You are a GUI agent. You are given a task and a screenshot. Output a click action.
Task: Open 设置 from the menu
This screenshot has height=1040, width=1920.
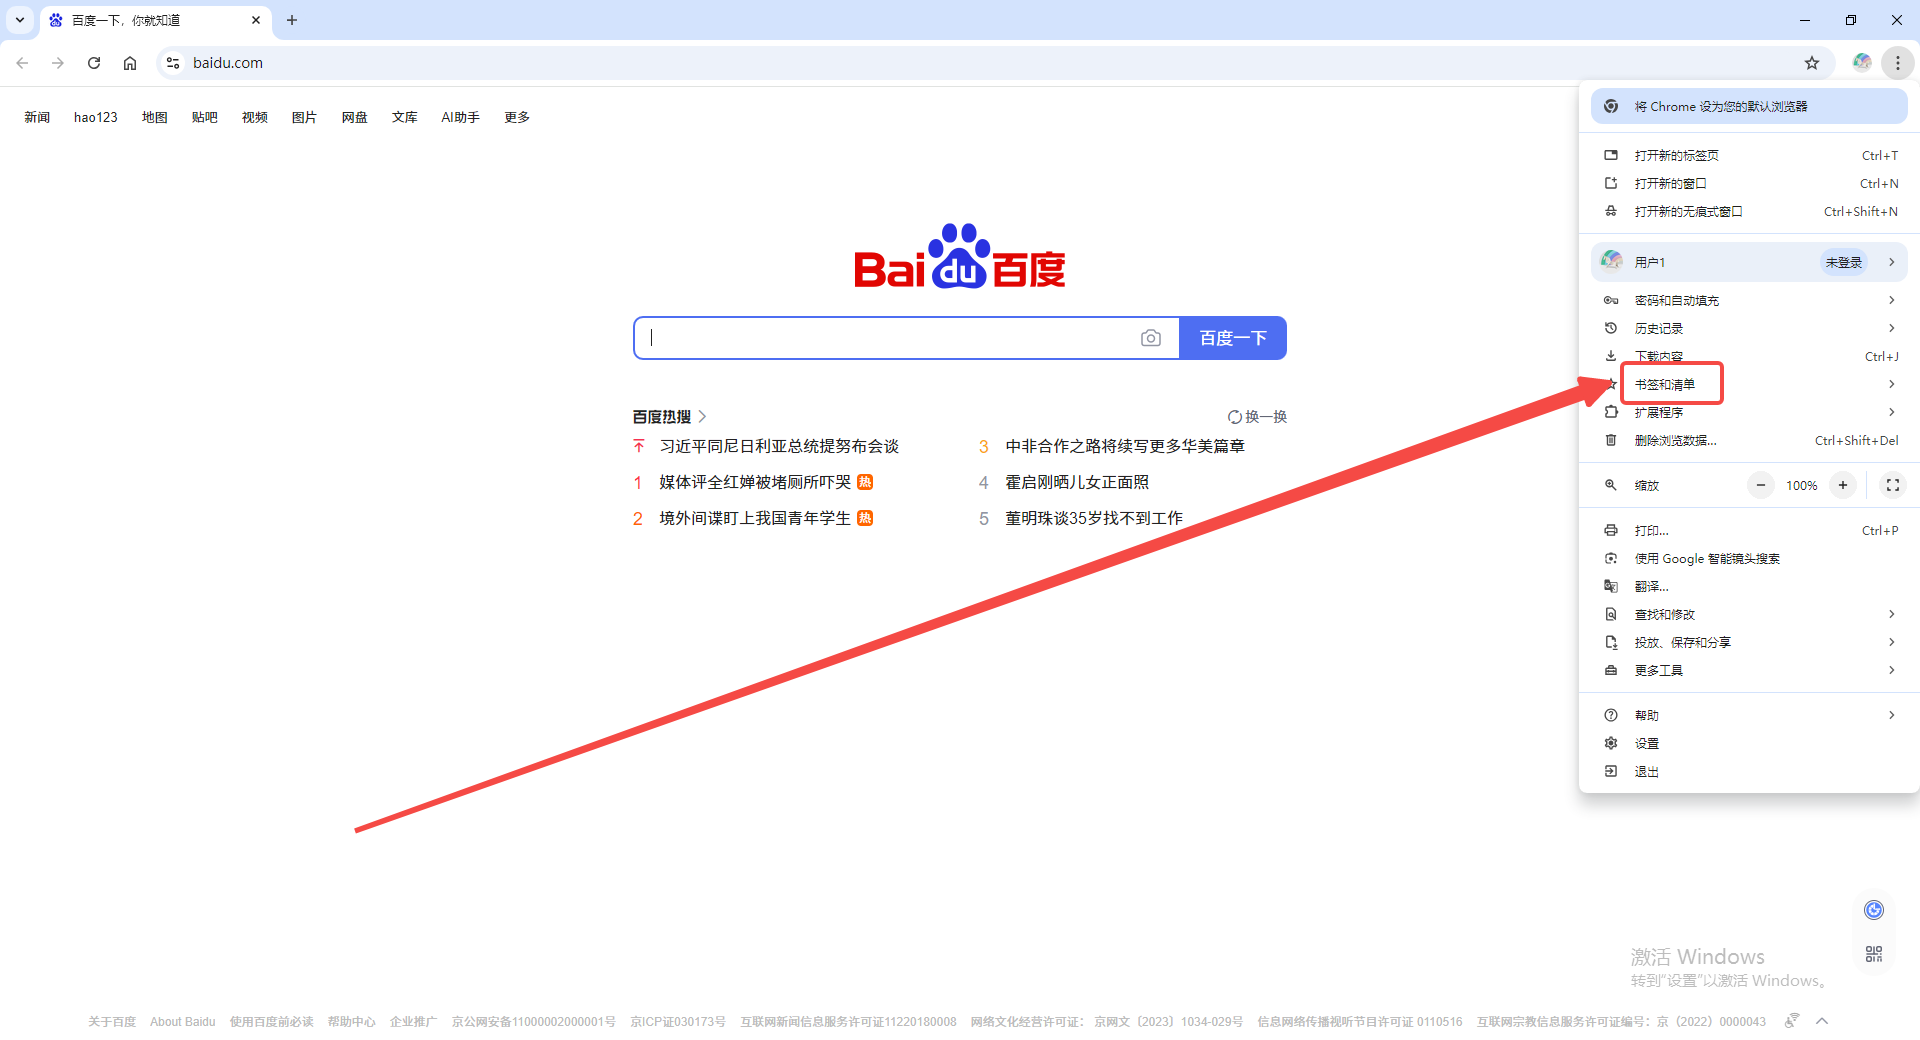(1749, 743)
